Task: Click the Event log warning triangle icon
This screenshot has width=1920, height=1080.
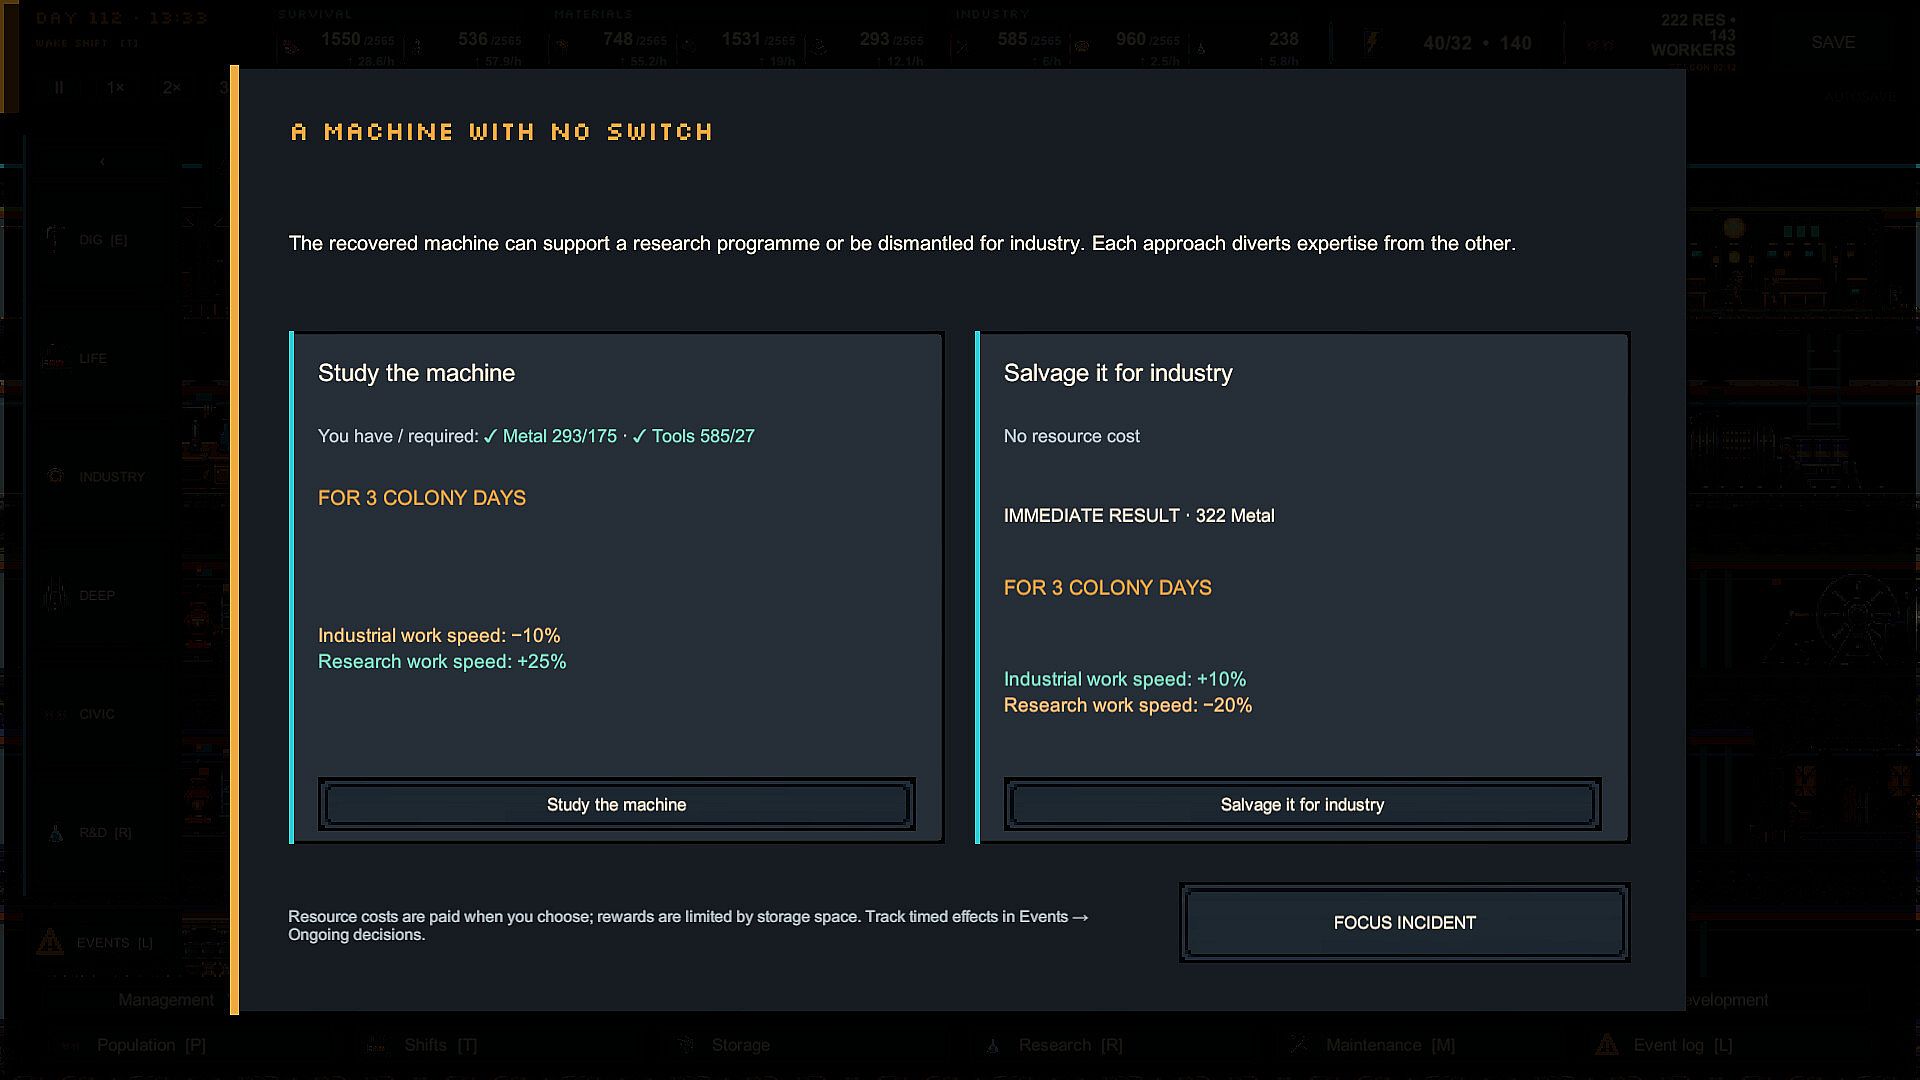Action: (1607, 1045)
